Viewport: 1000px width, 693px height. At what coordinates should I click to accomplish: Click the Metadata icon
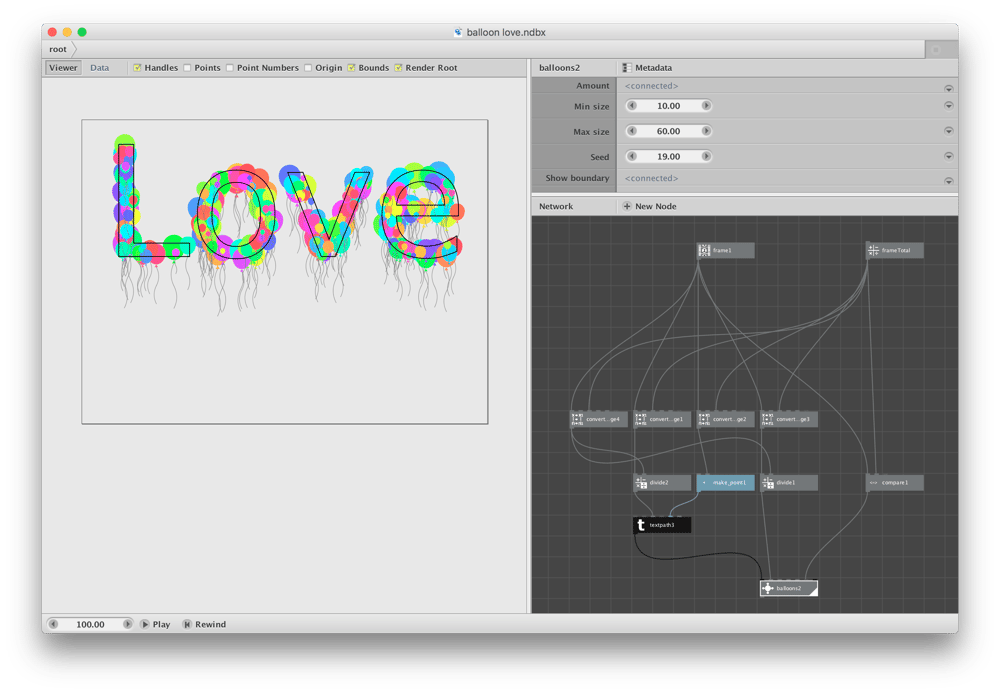click(627, 68)
